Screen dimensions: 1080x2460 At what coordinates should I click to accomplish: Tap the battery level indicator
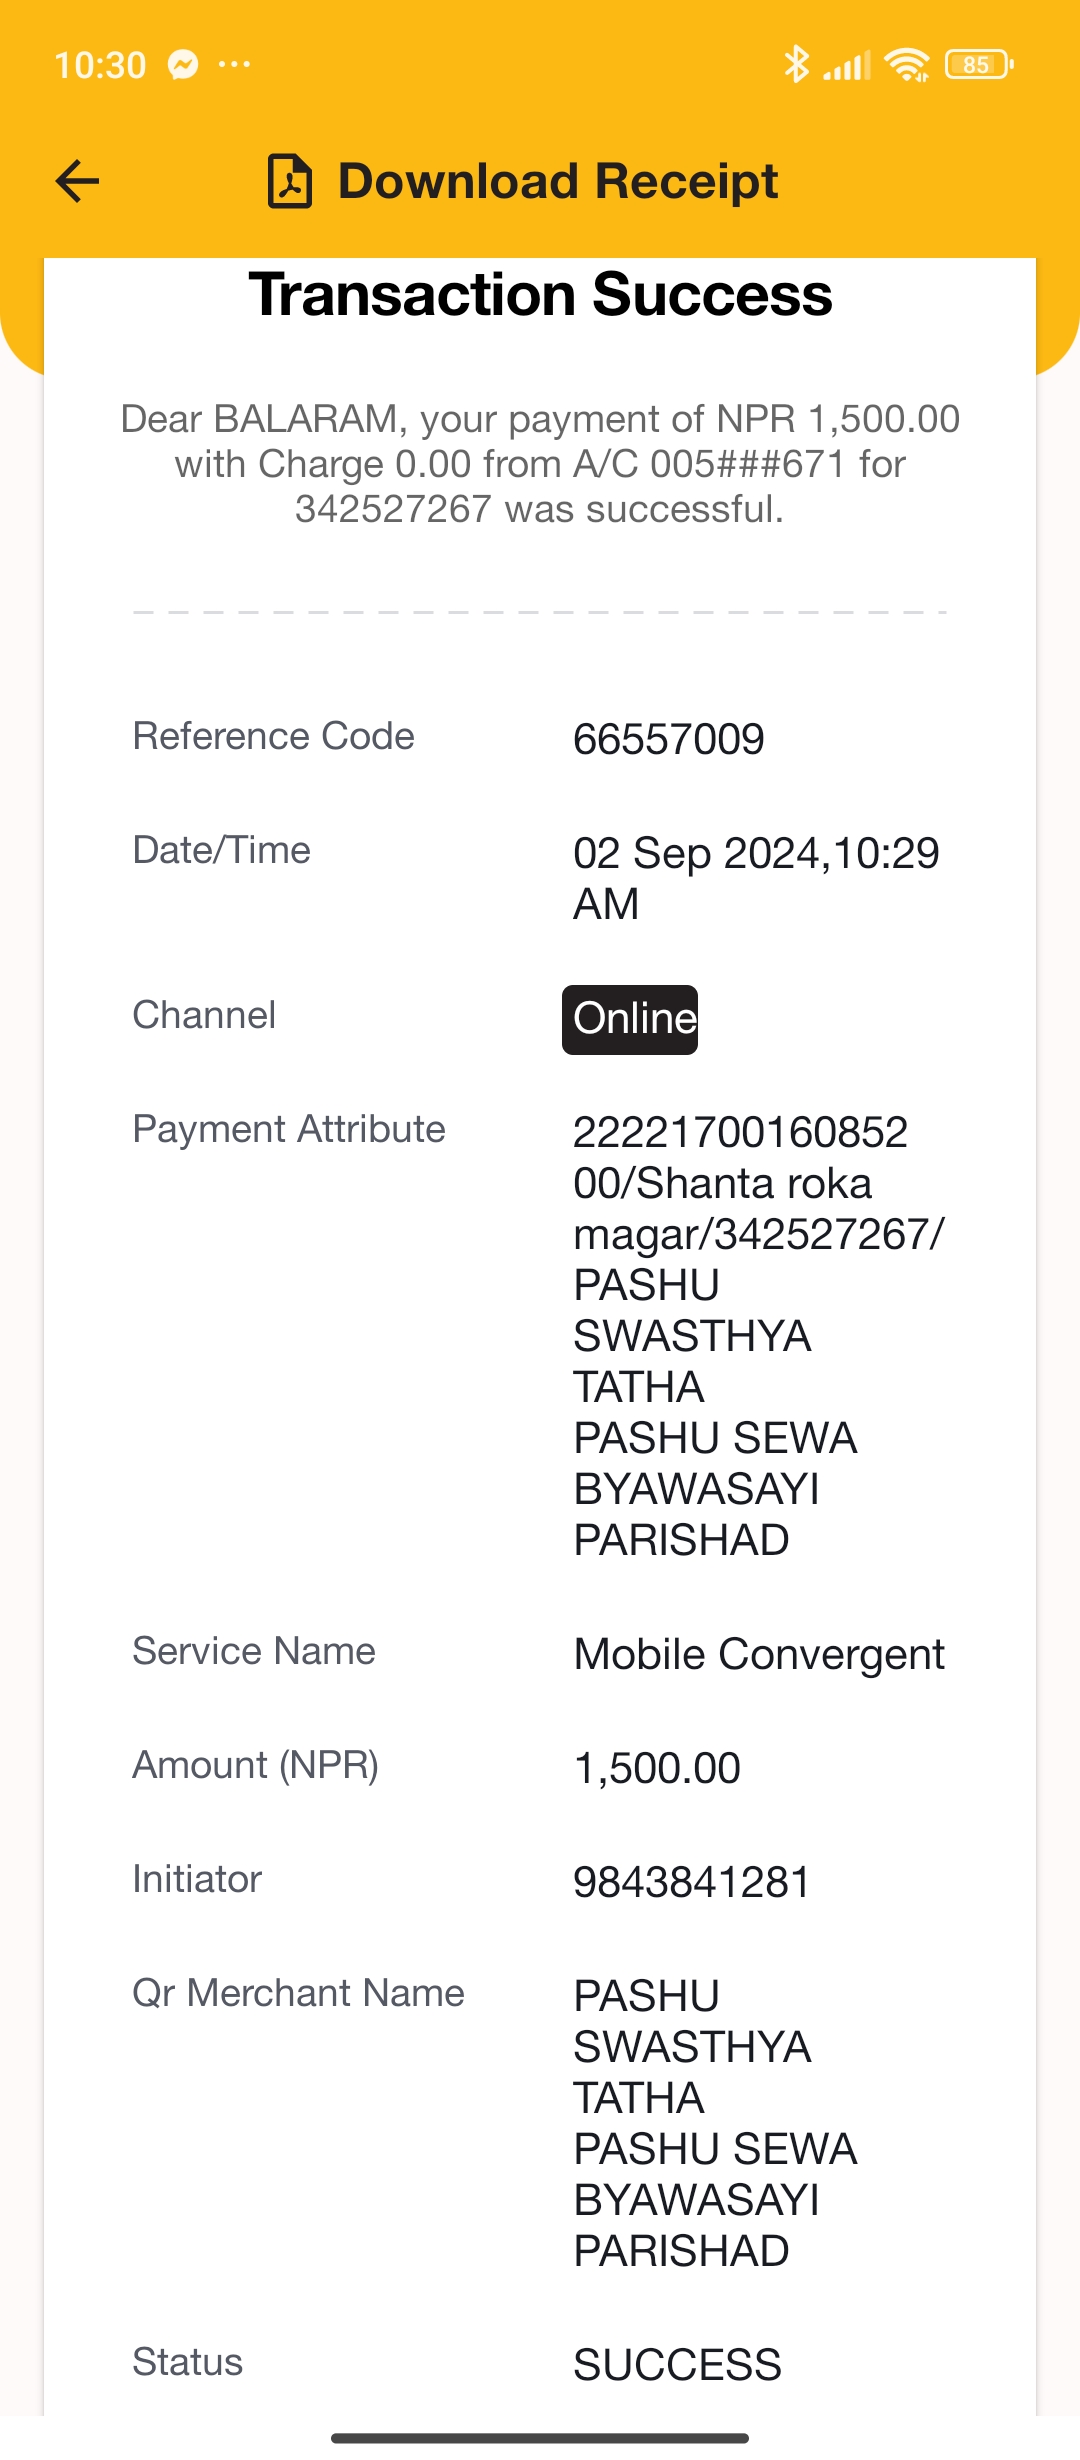[x=979, y=64]
